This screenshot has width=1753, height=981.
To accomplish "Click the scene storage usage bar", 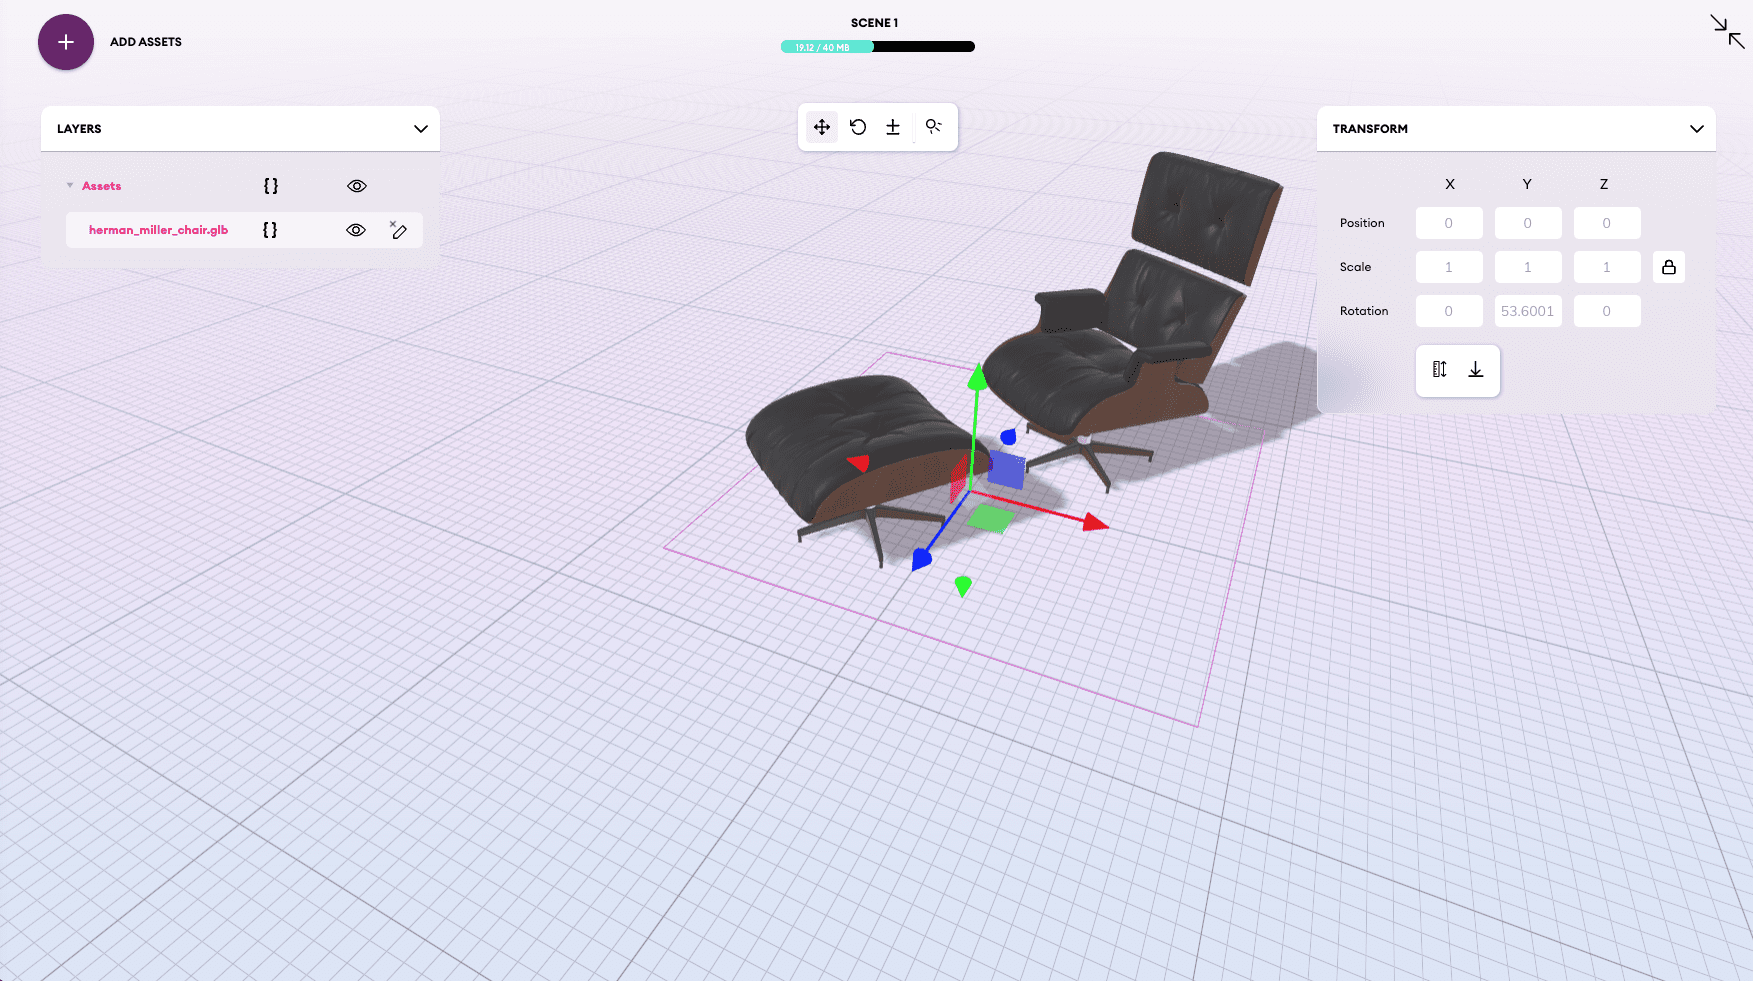I will (877, 47).
